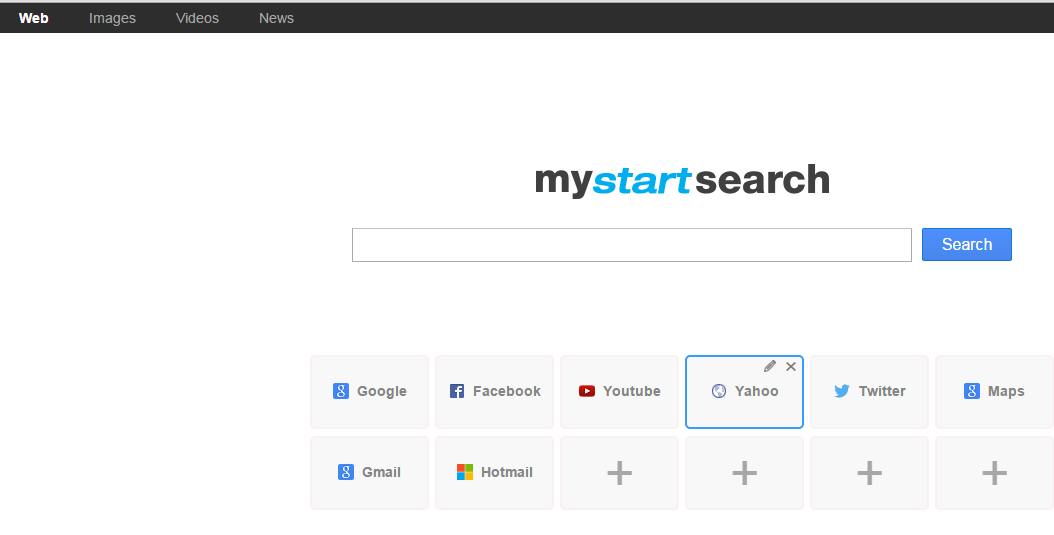Open the Twitter shortcut tile
The width and height of the screenshot is (1054, 535).
(x=869, y=392)
